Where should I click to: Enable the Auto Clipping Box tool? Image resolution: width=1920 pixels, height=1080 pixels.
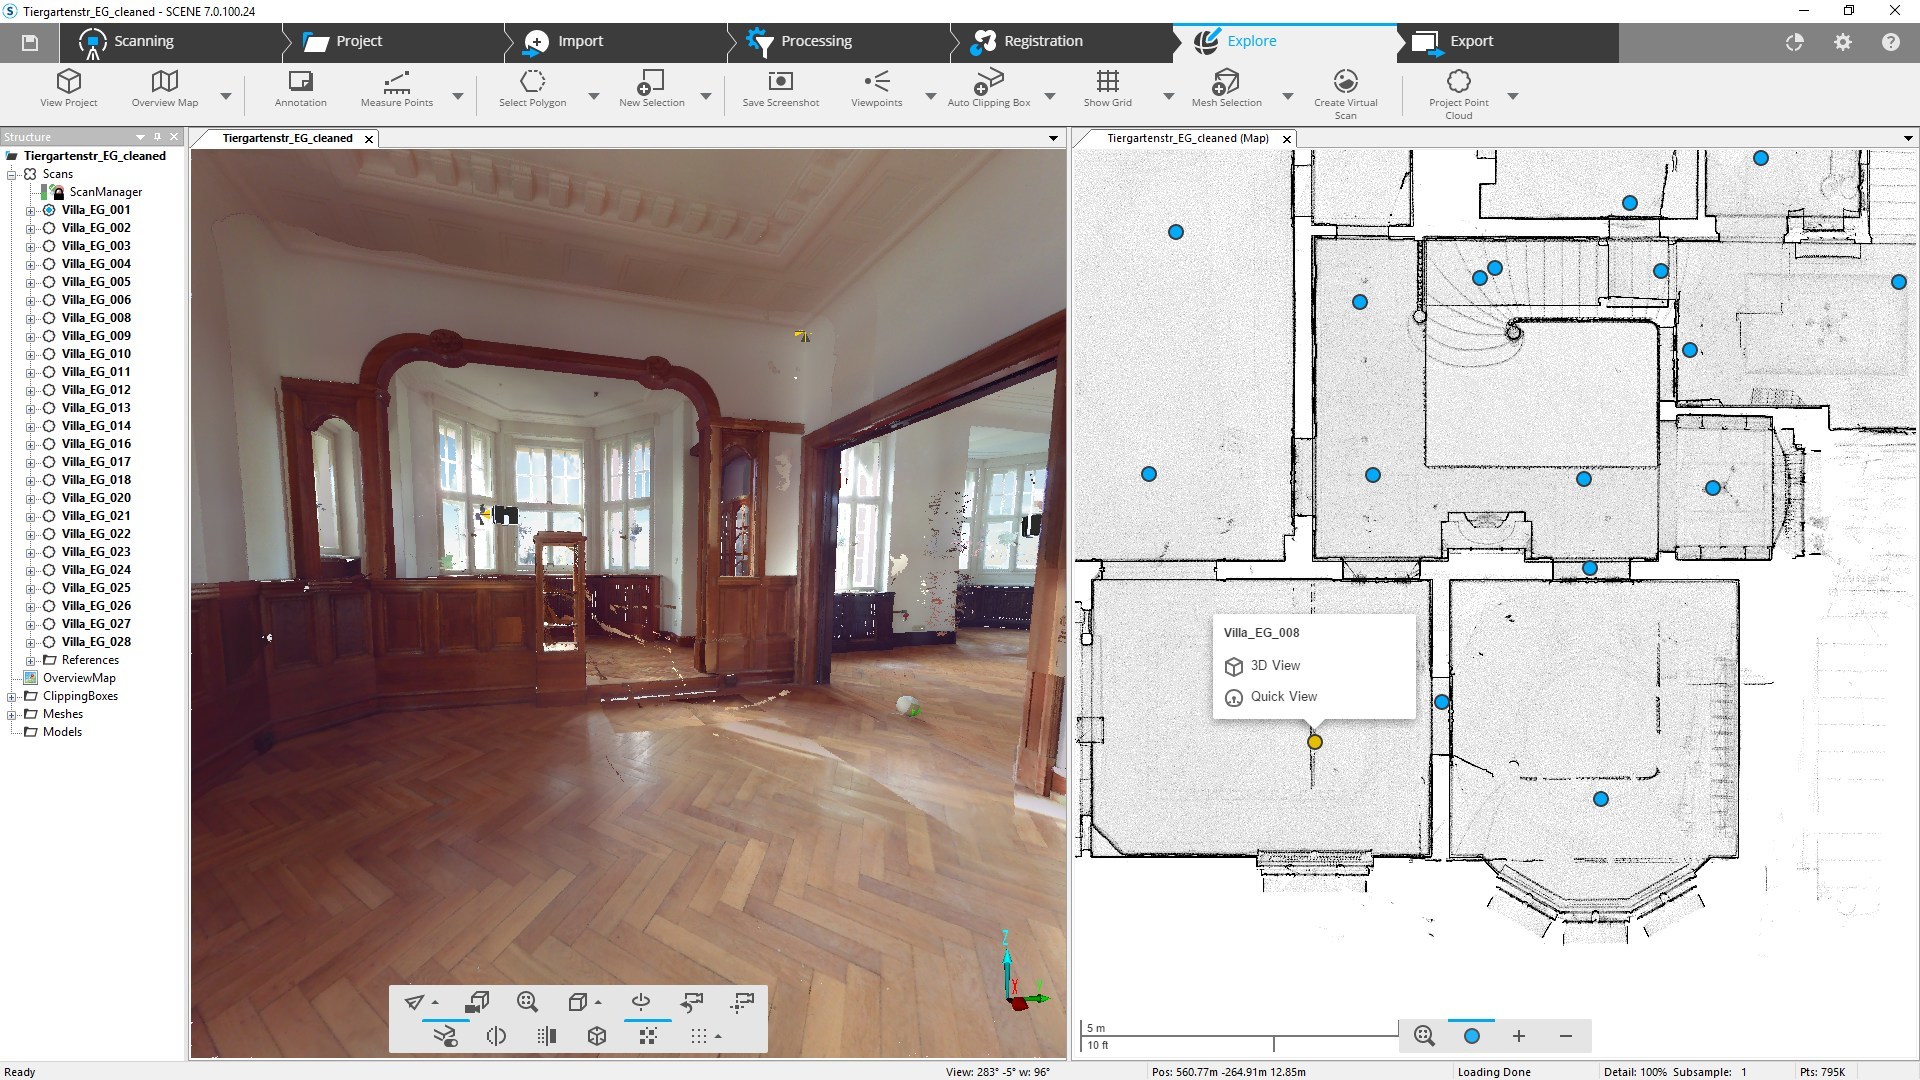click(x=991, y=90)
